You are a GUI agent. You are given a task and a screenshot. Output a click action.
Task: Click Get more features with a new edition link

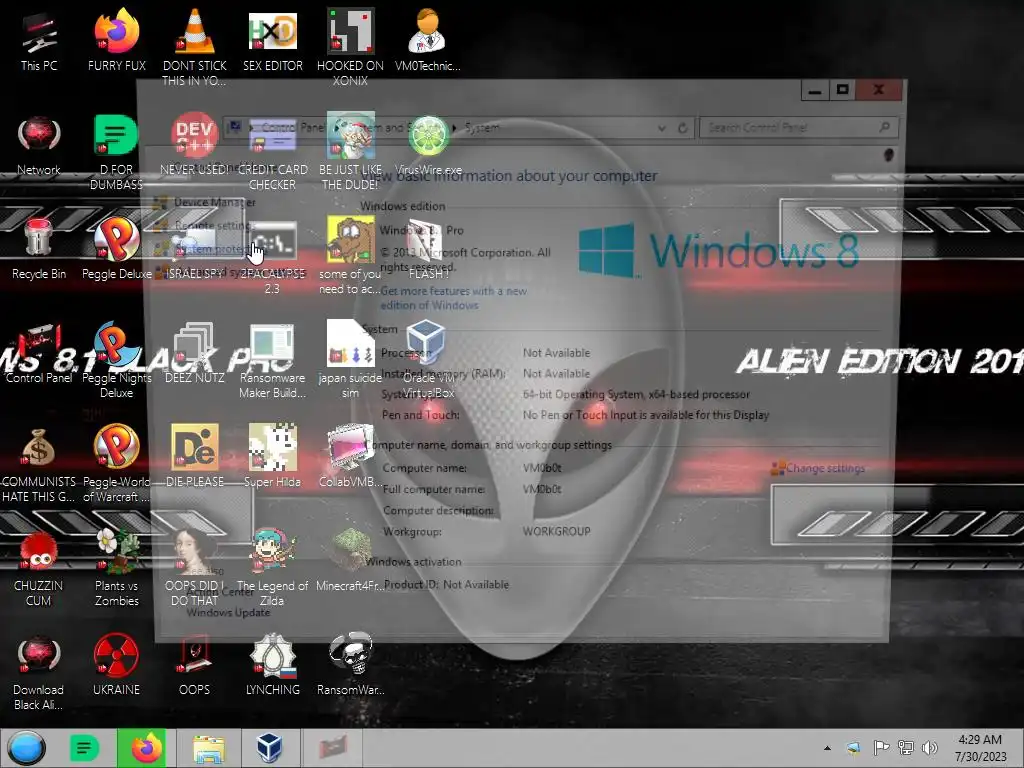click(454, 298)
